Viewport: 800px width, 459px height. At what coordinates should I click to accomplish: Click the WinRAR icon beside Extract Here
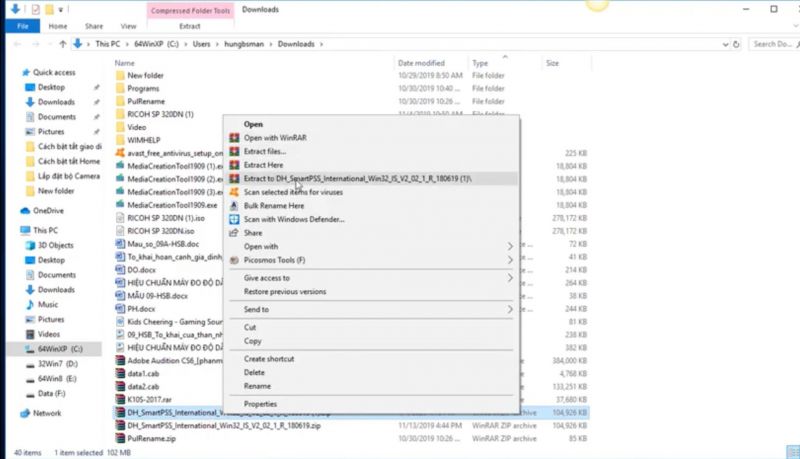(234, 165)
